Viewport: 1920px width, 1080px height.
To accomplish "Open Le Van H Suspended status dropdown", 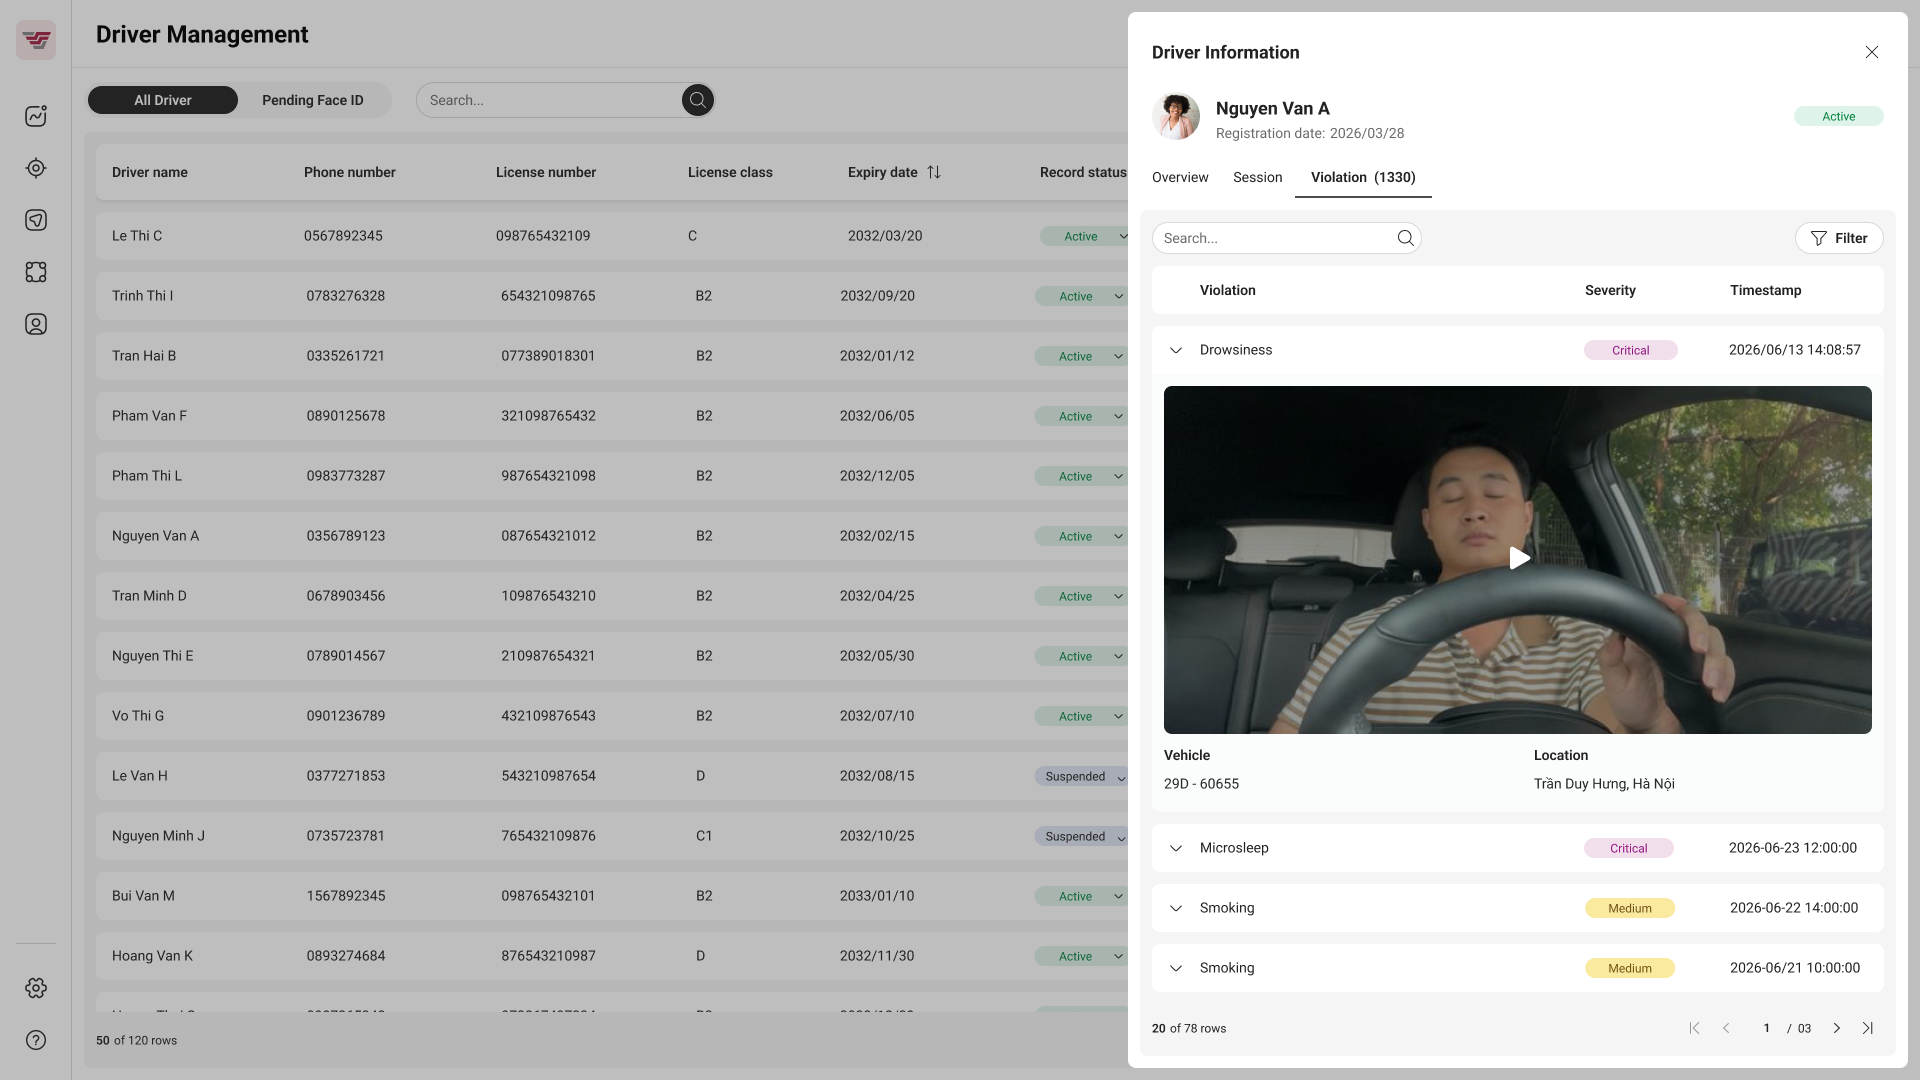I will pyautogui.click(x=1082, y=776).
